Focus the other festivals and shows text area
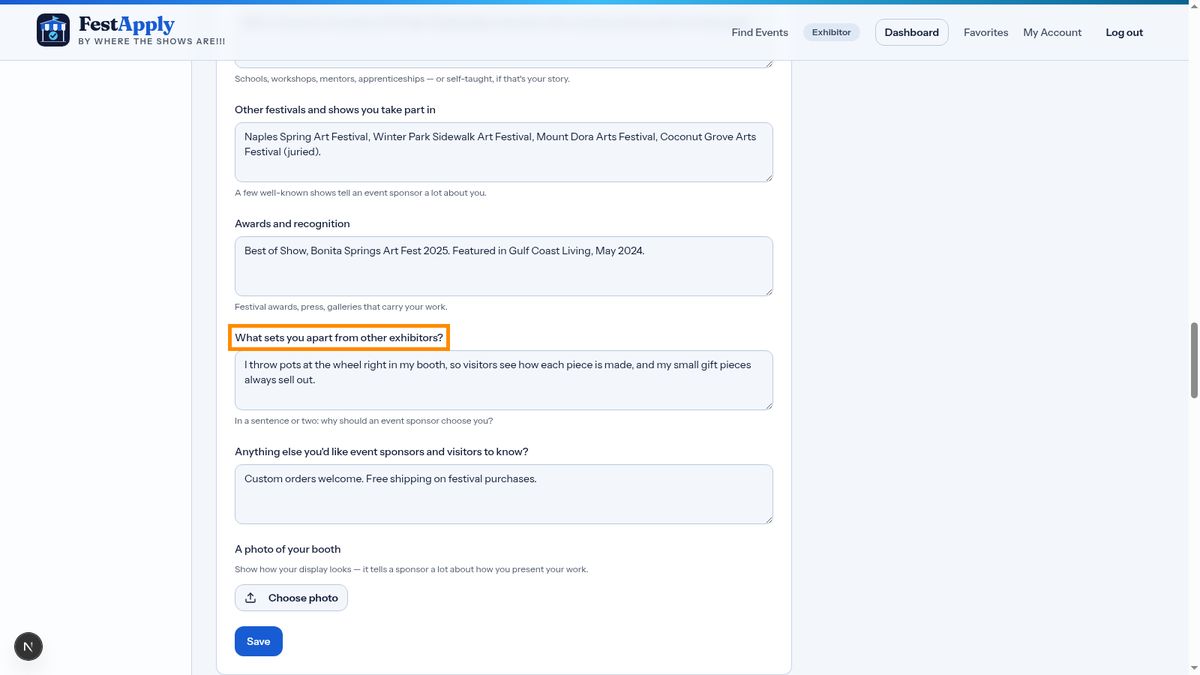1200x675 pixels. (x=504, y=152)
